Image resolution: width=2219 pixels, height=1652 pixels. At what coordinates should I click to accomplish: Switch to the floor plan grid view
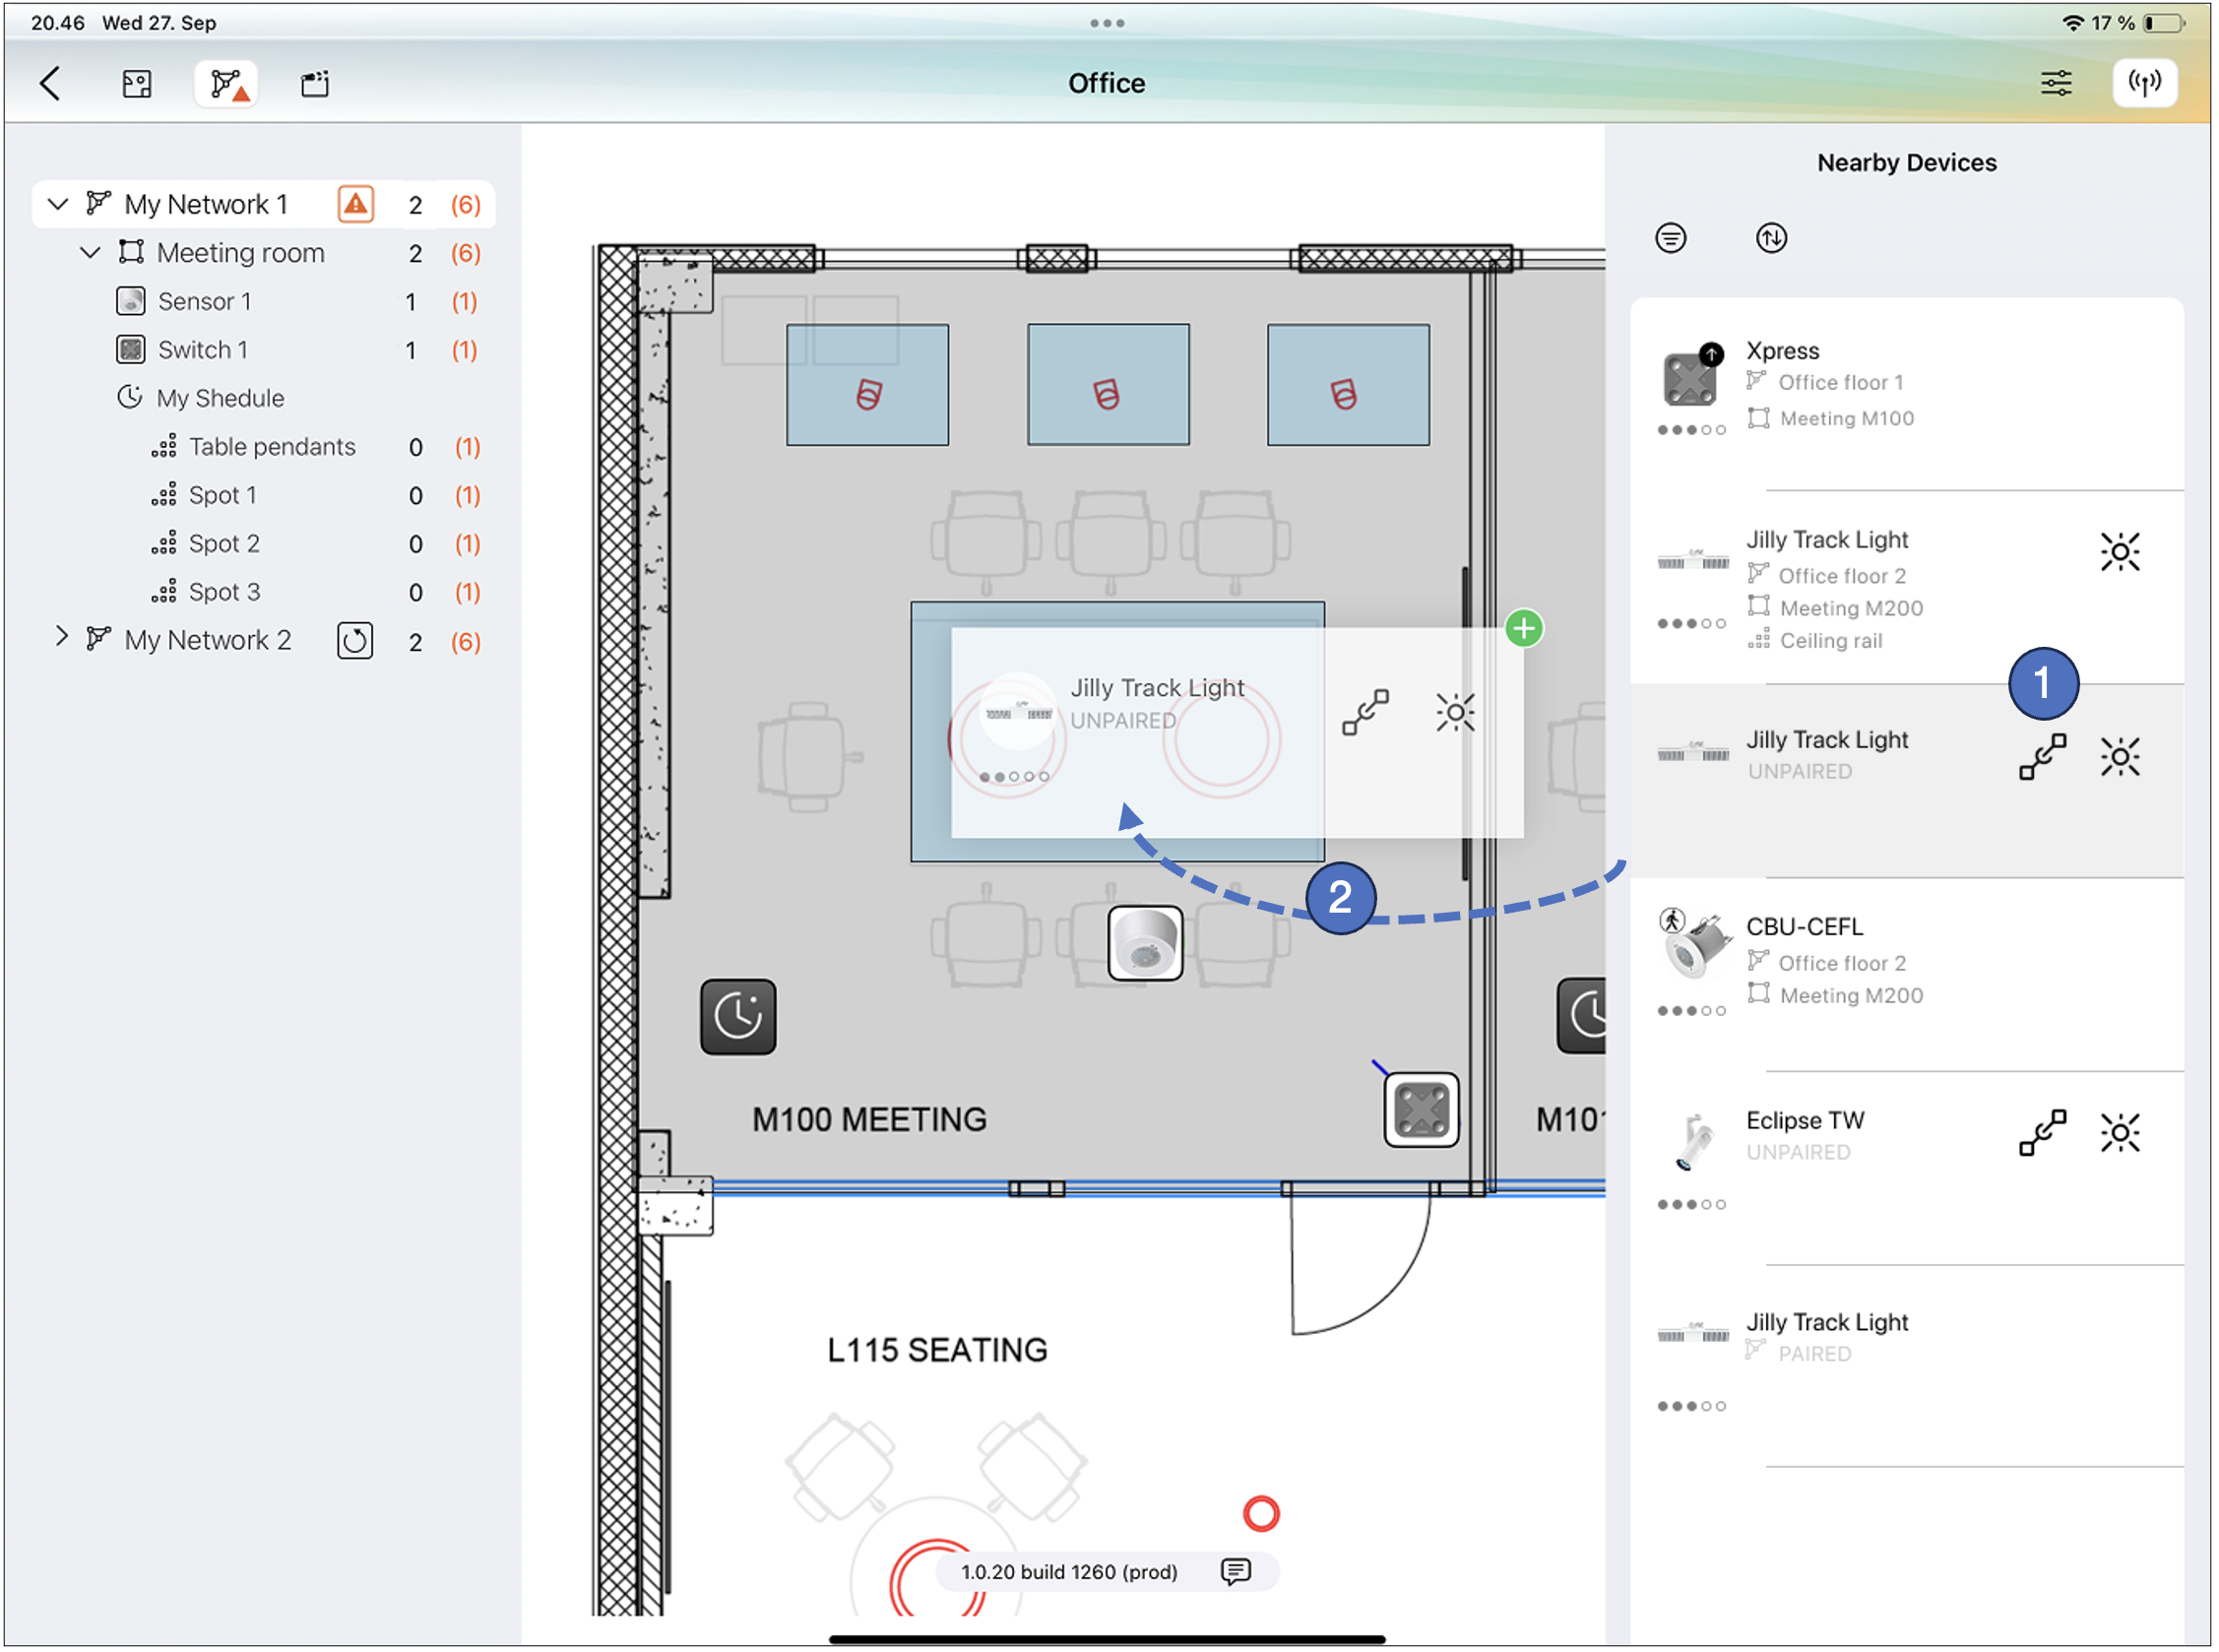point(137,84)
